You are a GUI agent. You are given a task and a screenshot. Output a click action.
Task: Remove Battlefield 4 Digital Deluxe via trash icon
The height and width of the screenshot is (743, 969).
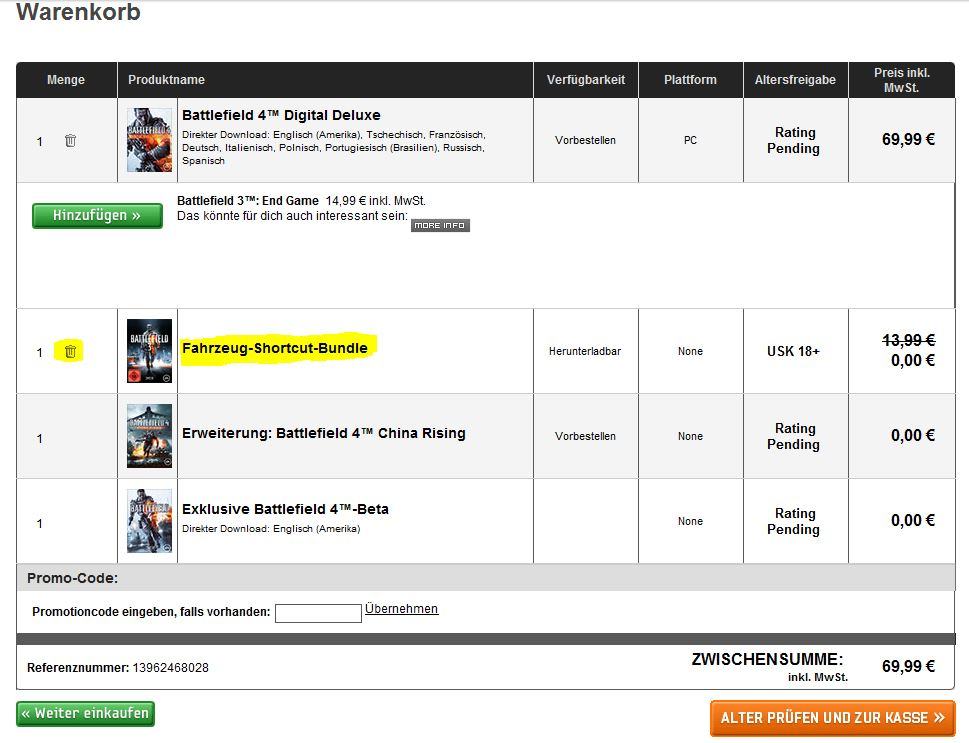pos(70,140)
